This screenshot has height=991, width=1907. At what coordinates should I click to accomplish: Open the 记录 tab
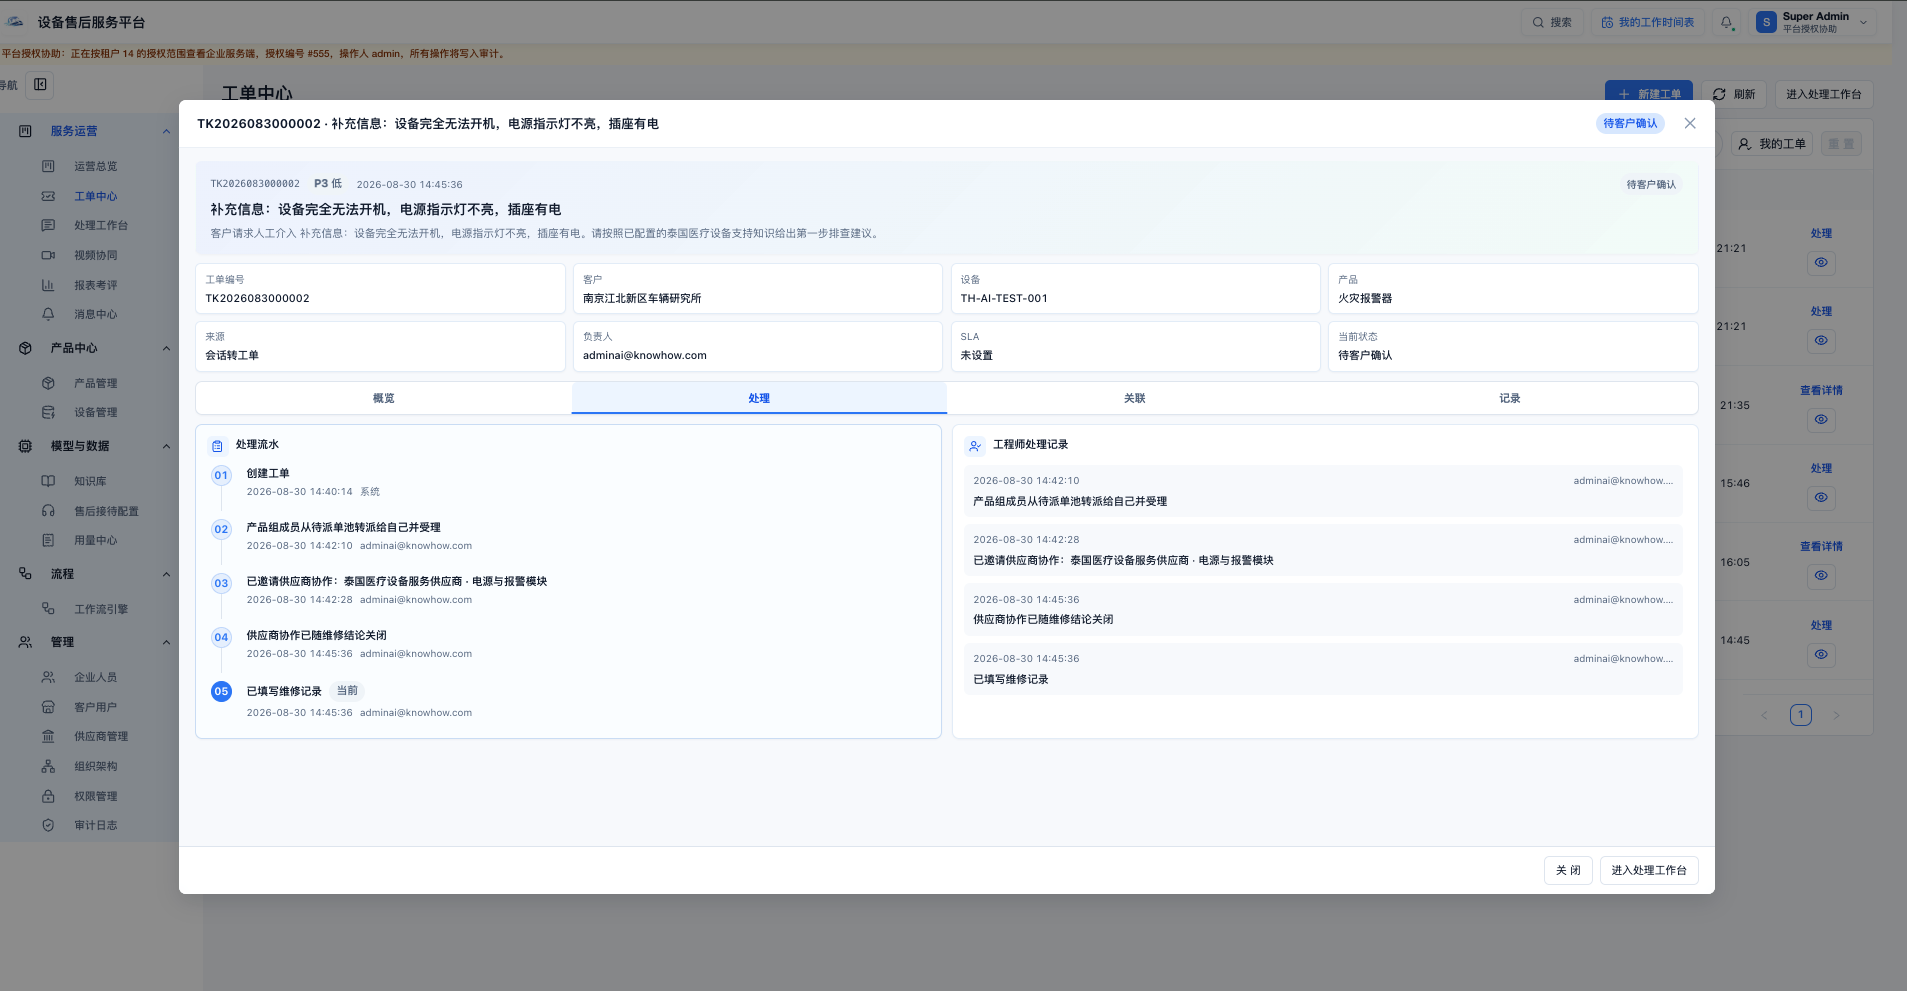(x=1510, y=398)
